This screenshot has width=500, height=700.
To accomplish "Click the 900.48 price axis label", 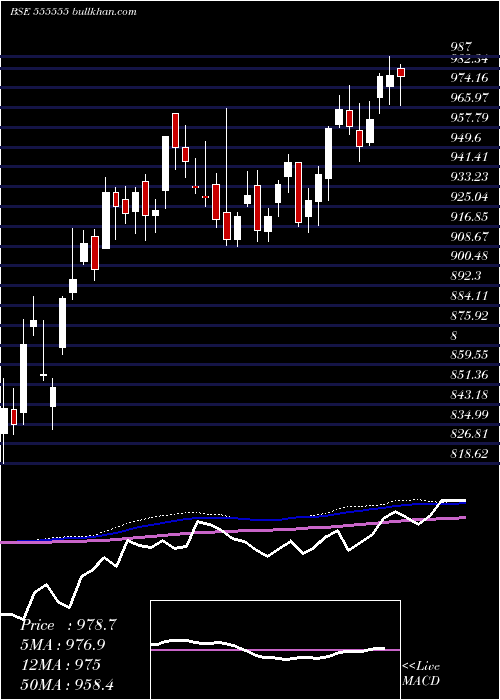I will pos(469,256).
